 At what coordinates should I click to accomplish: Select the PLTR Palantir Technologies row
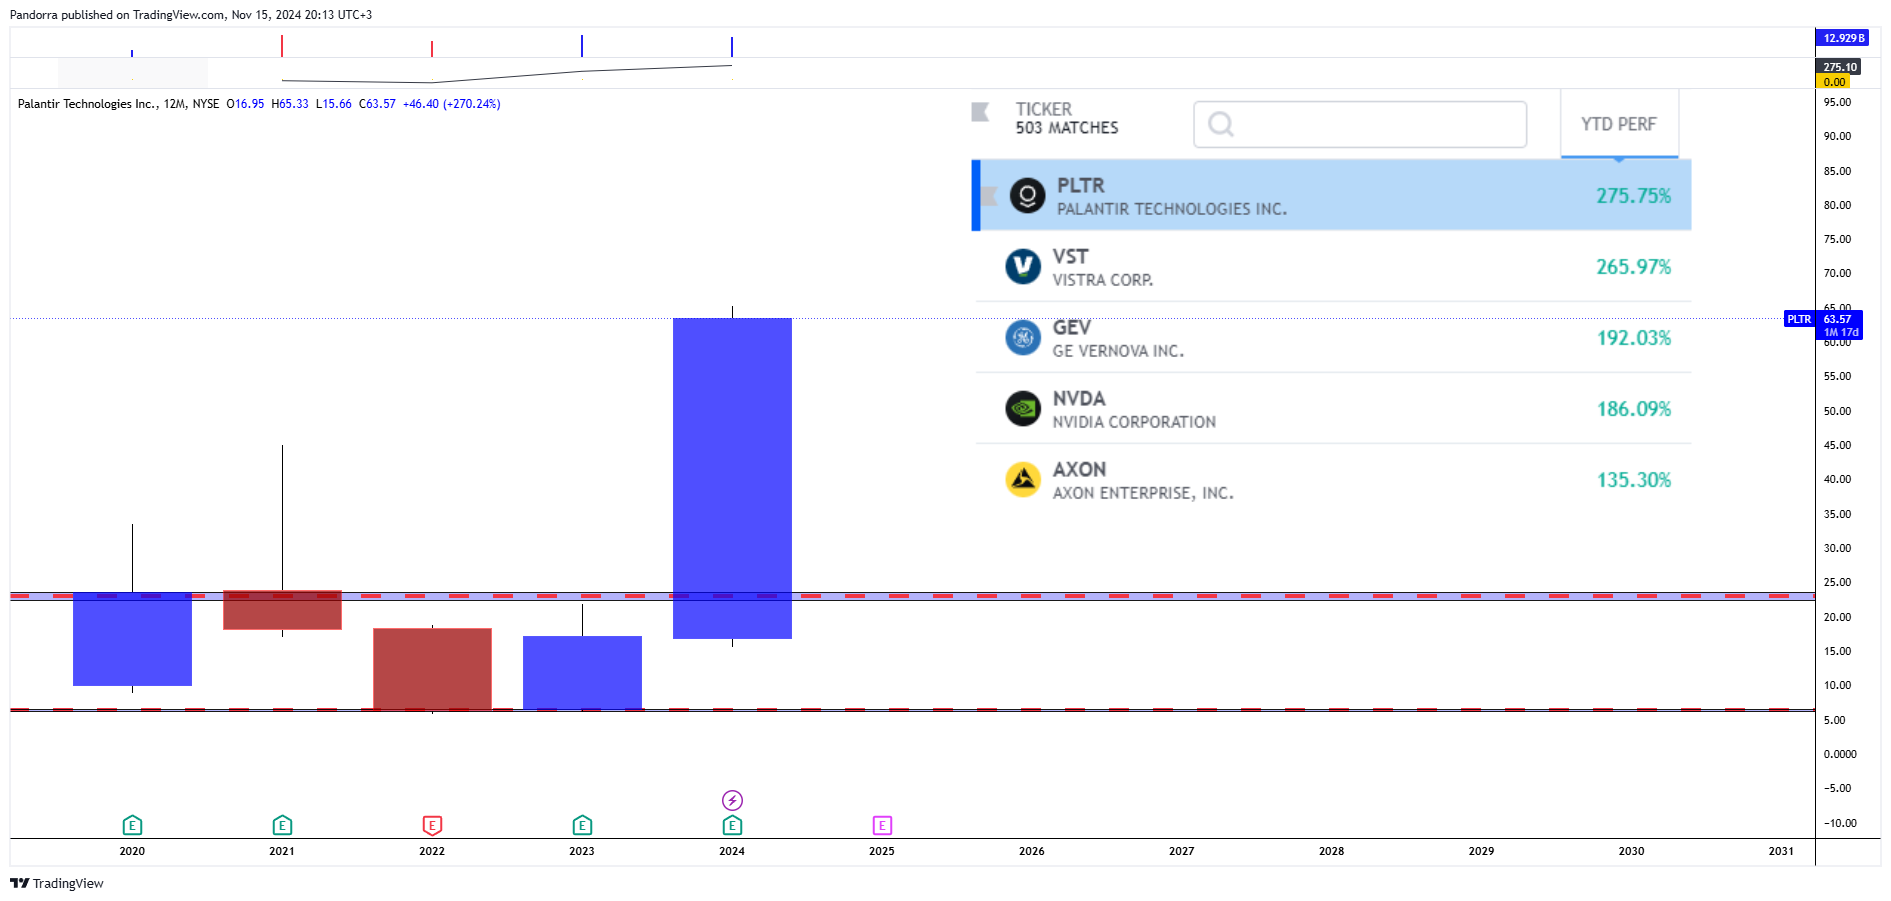pyautogui.click(x=1331, y=195)
